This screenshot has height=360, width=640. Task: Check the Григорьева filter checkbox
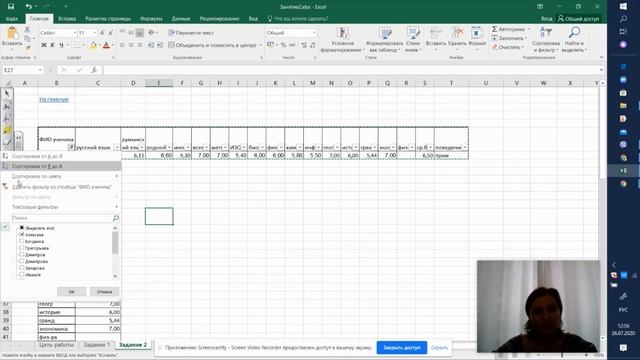[22, 248]
